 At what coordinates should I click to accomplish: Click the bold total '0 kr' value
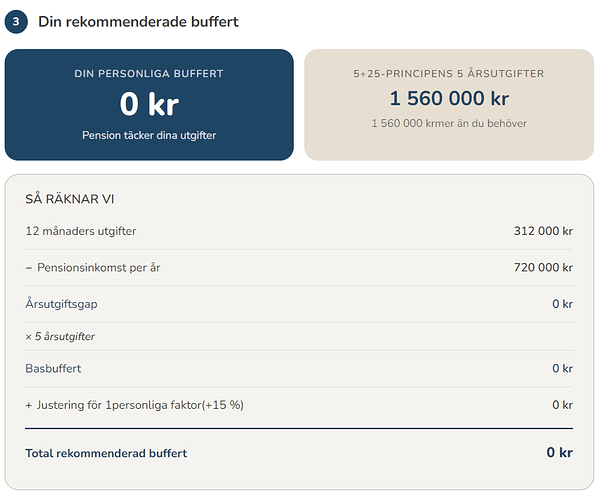[560, 452]
